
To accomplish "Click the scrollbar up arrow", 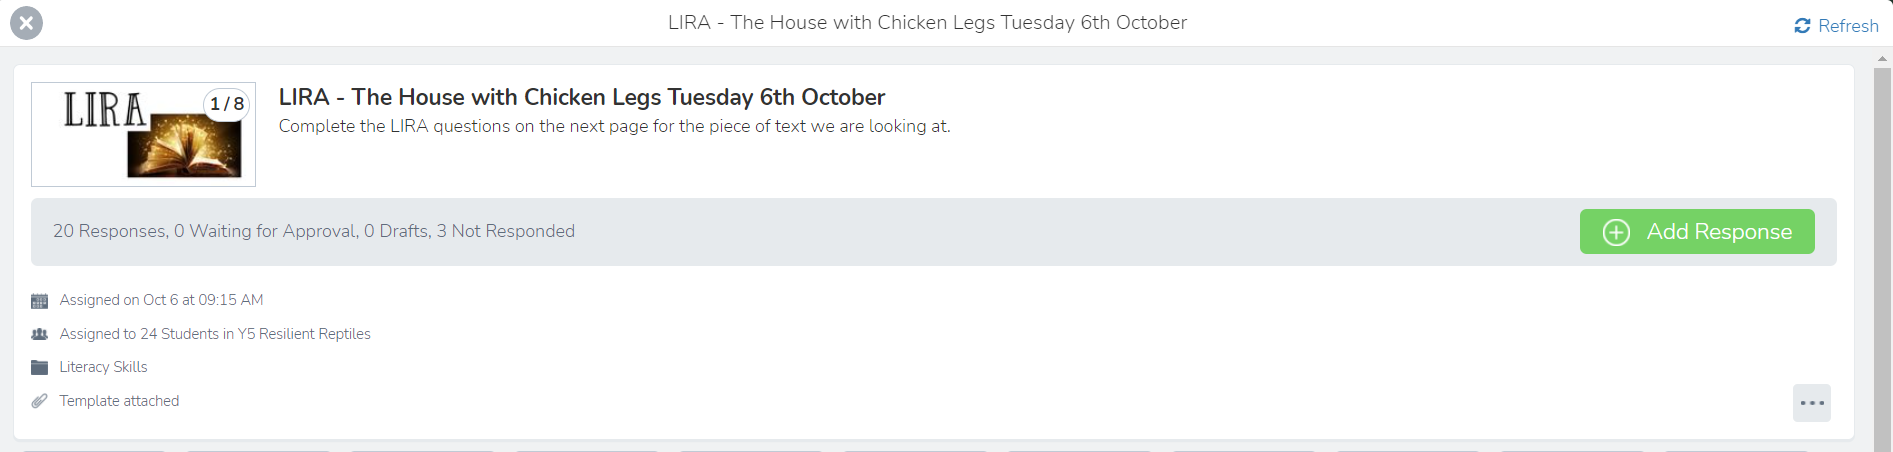I will pos(1882,59).
